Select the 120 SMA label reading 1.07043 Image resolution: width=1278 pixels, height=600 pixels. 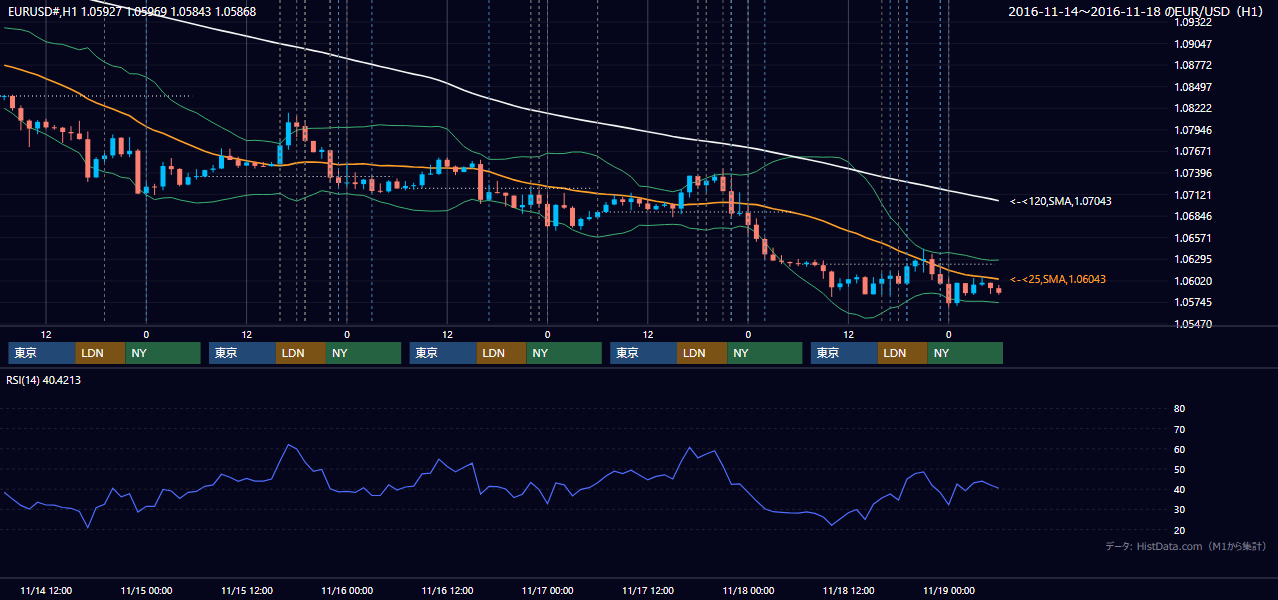(1061, 201)
